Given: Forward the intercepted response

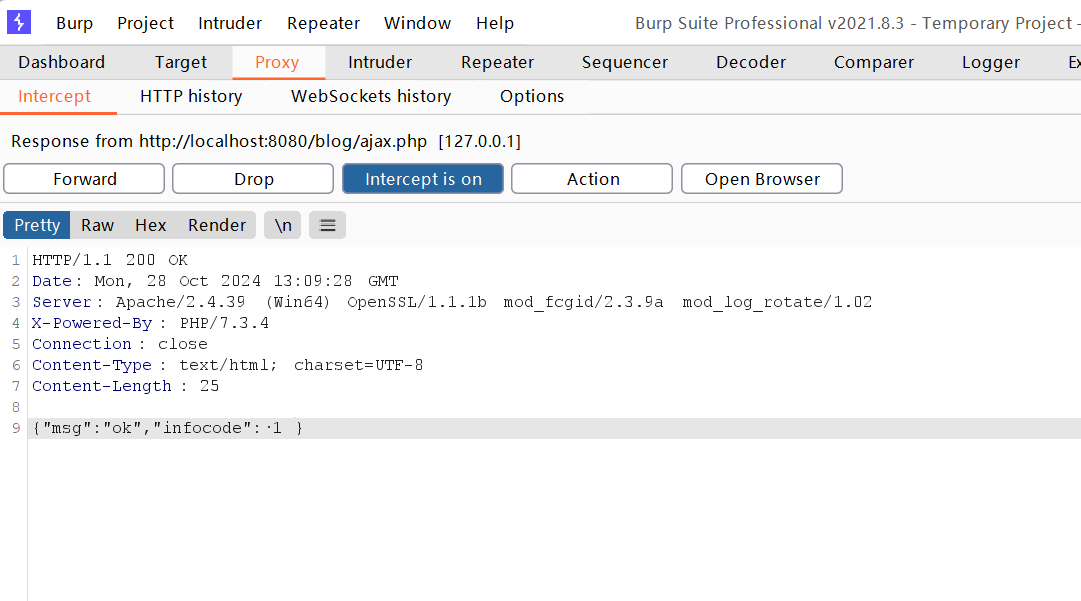Looking at the screenshot, I should [x=84, y=179].
